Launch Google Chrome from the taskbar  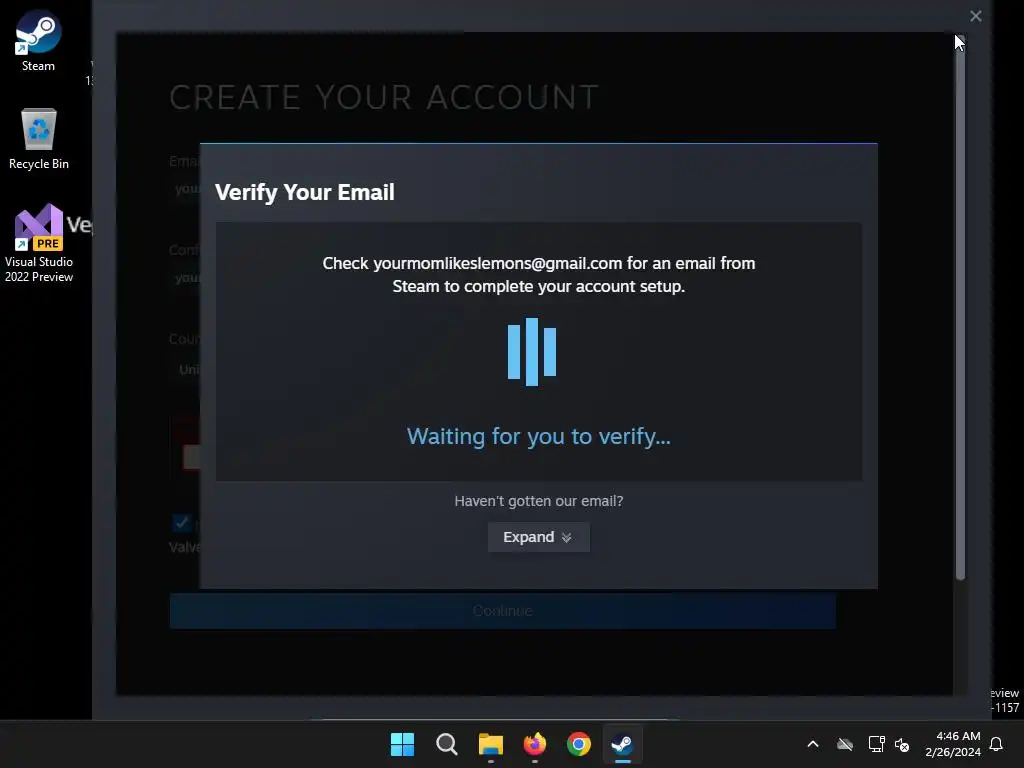pos(579,744)
